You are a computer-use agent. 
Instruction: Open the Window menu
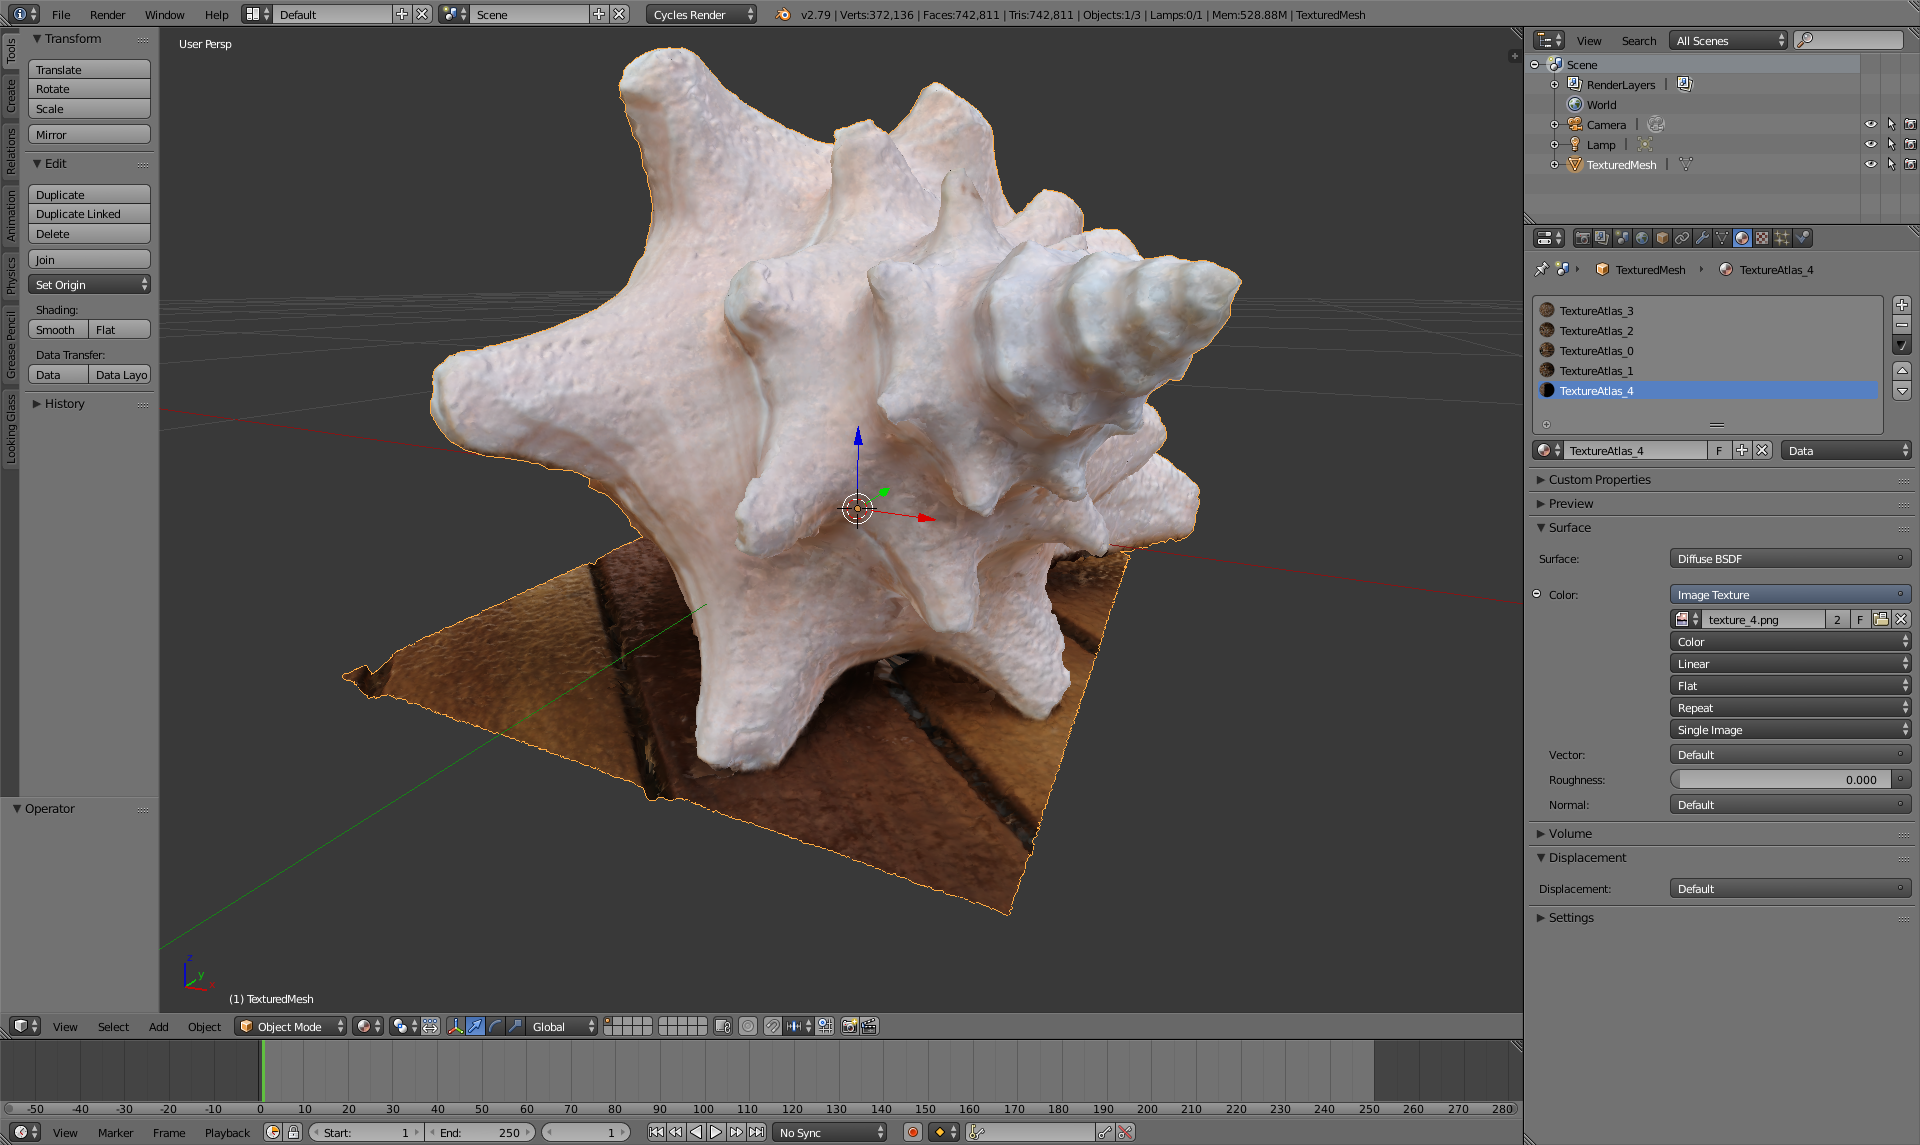point(164,14)
